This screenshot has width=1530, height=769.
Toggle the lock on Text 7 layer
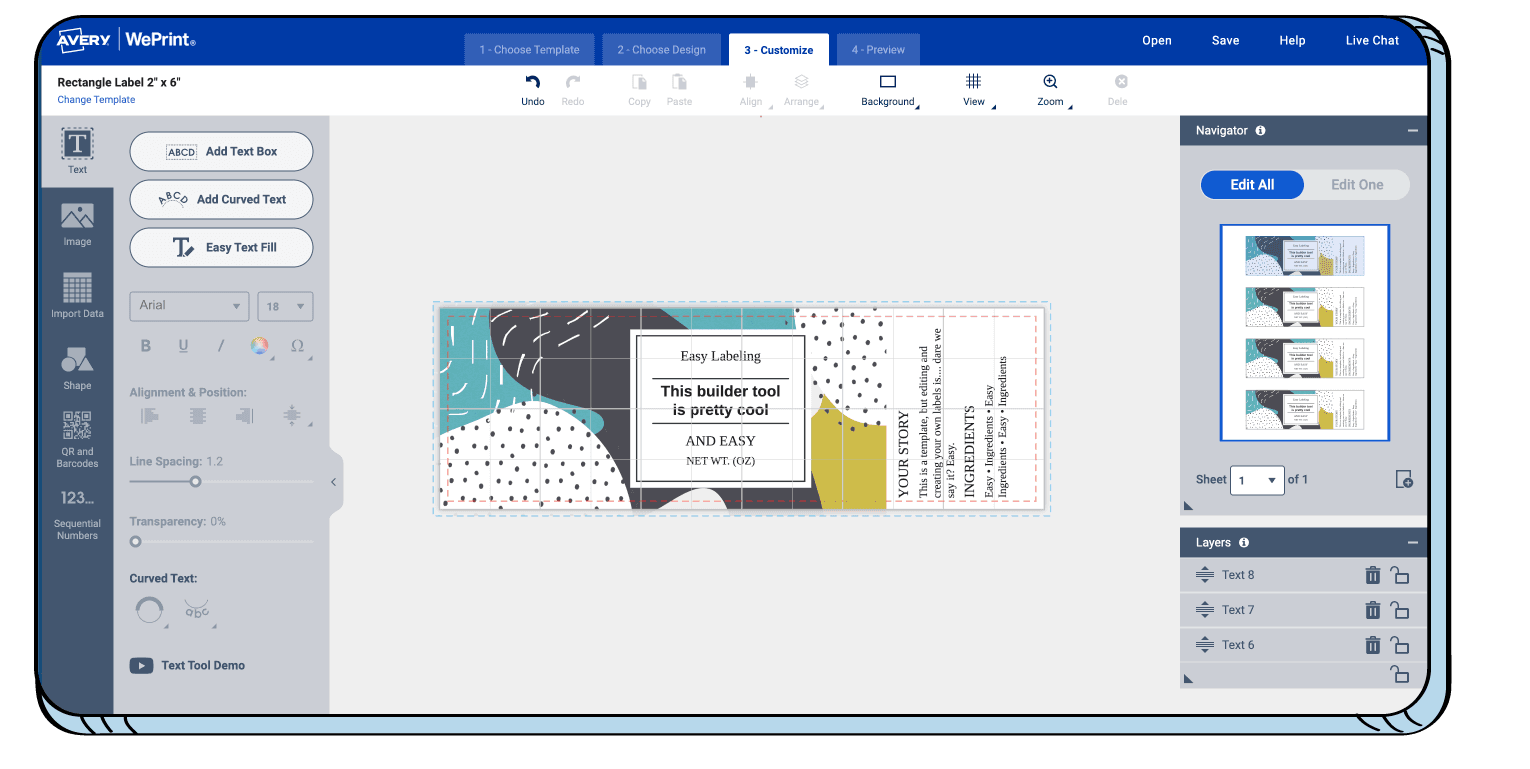coord(1400,610)
